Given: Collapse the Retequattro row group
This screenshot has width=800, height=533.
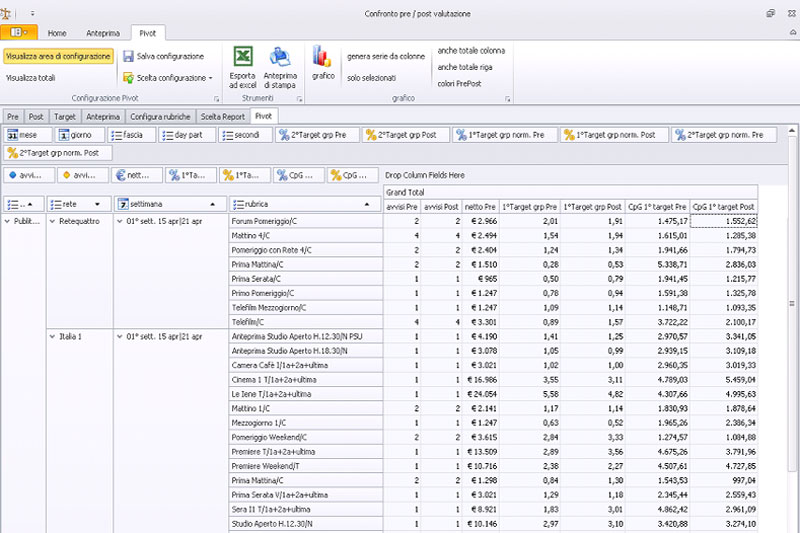Looking at the screenshot, I should pos(52,221).
